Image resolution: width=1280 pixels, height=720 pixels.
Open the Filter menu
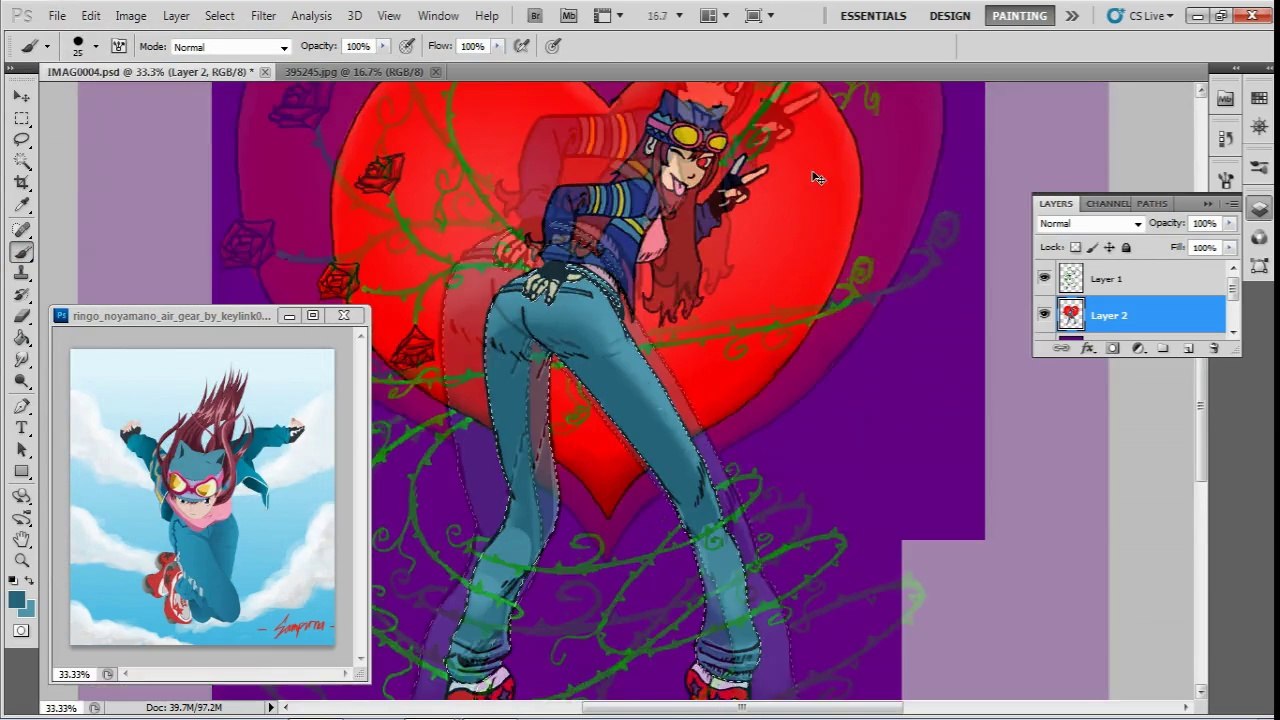[x=263, y=16]
